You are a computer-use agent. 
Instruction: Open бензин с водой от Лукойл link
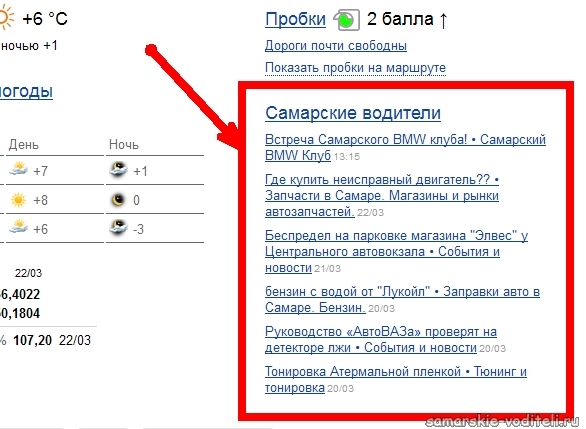pyautogui.click(x=402, y=299)
